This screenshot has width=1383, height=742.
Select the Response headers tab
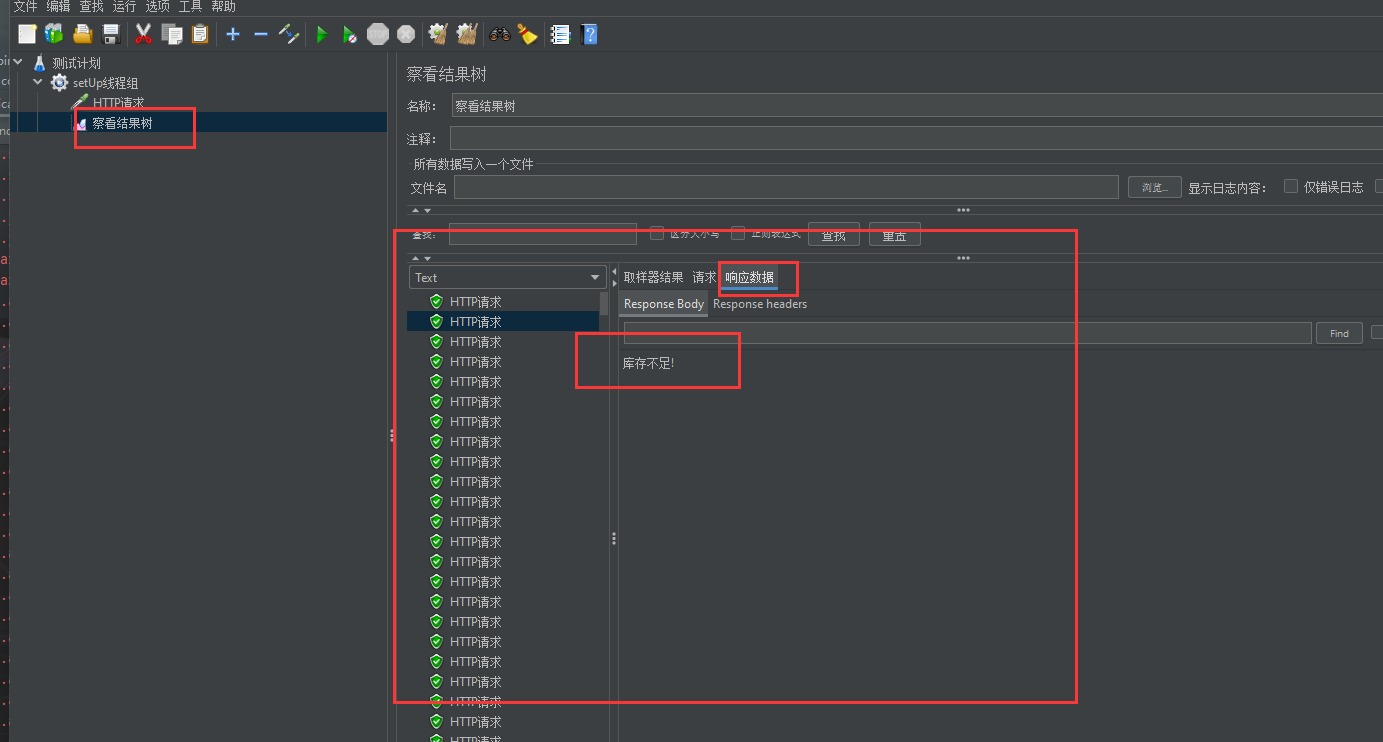click(x=760, y=304)
